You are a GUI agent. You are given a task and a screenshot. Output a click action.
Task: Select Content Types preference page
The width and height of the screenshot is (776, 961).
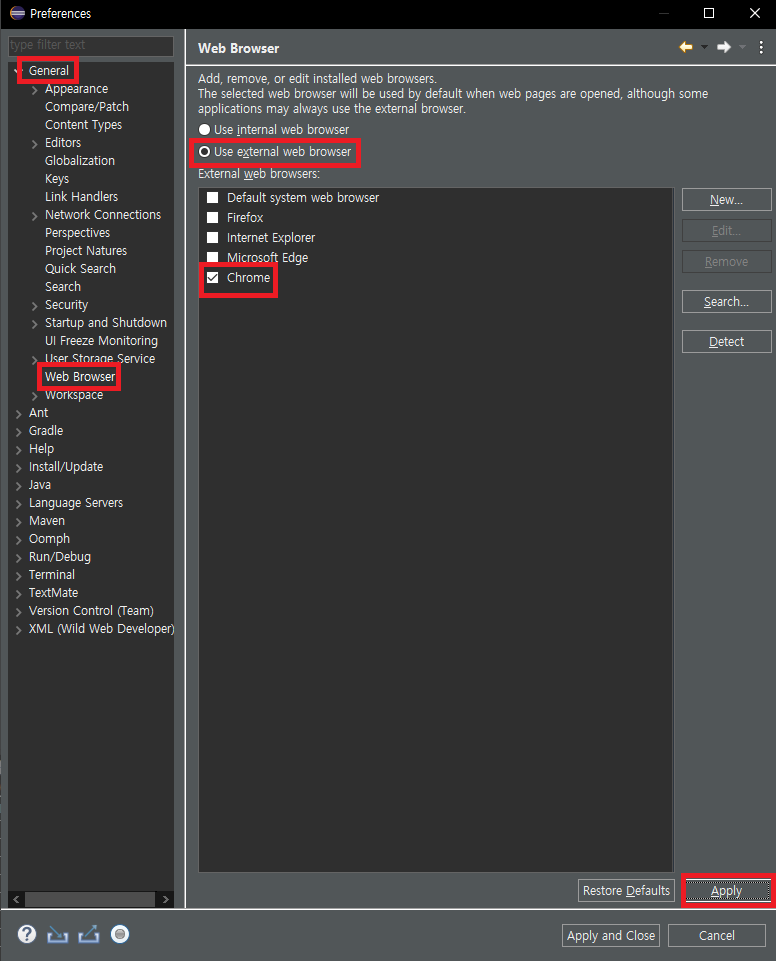83,124
